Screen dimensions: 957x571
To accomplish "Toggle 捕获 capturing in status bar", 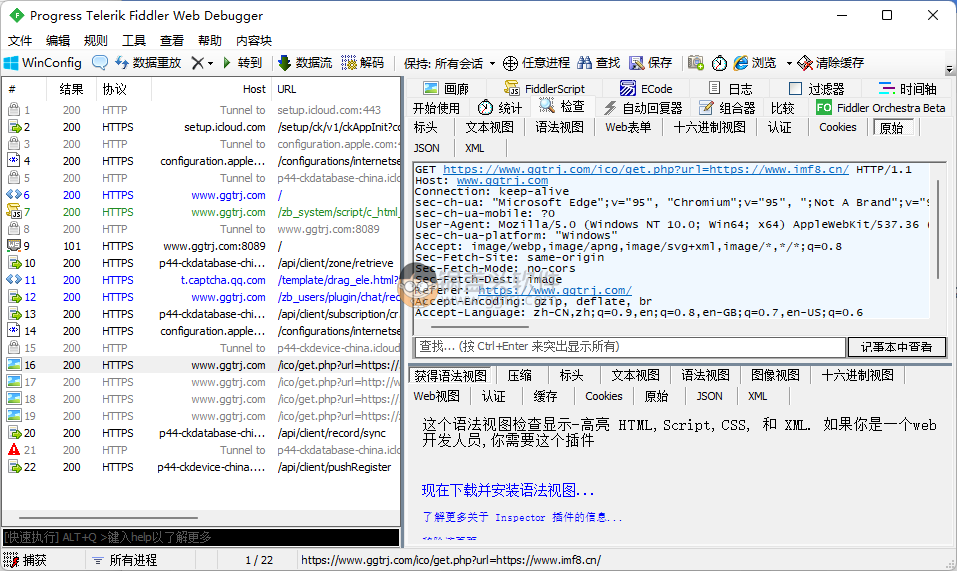I will (x=26, y=560).
